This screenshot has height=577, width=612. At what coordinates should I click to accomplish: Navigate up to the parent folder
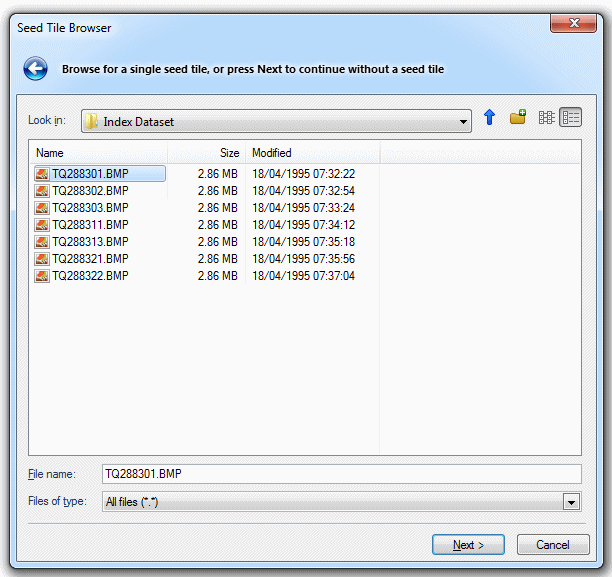[x=489, y=117]
